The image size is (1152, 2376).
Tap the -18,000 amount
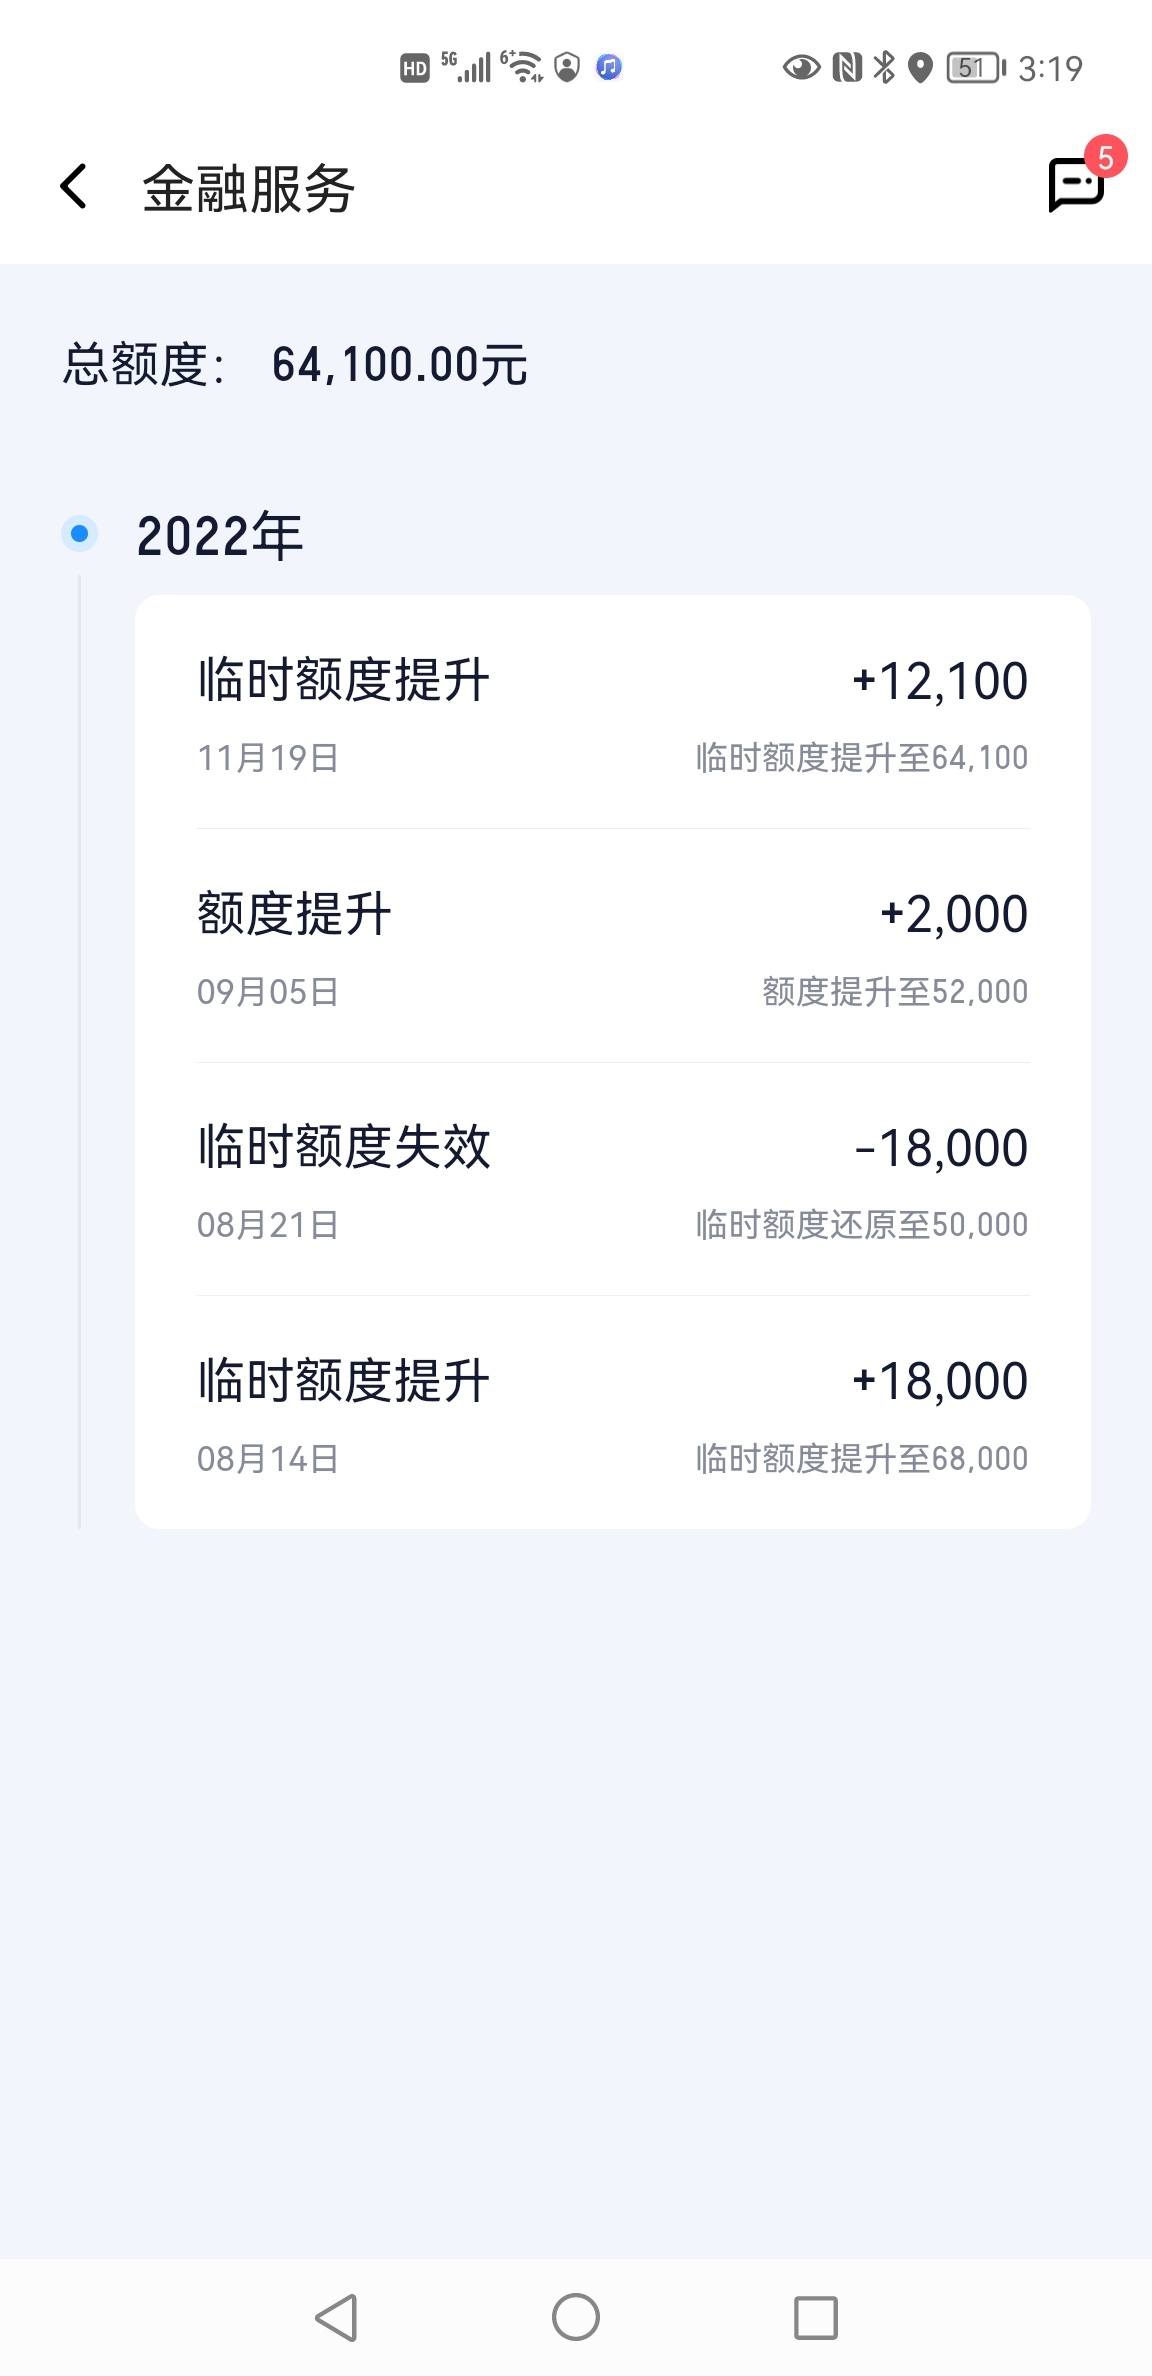(941, 1148)
